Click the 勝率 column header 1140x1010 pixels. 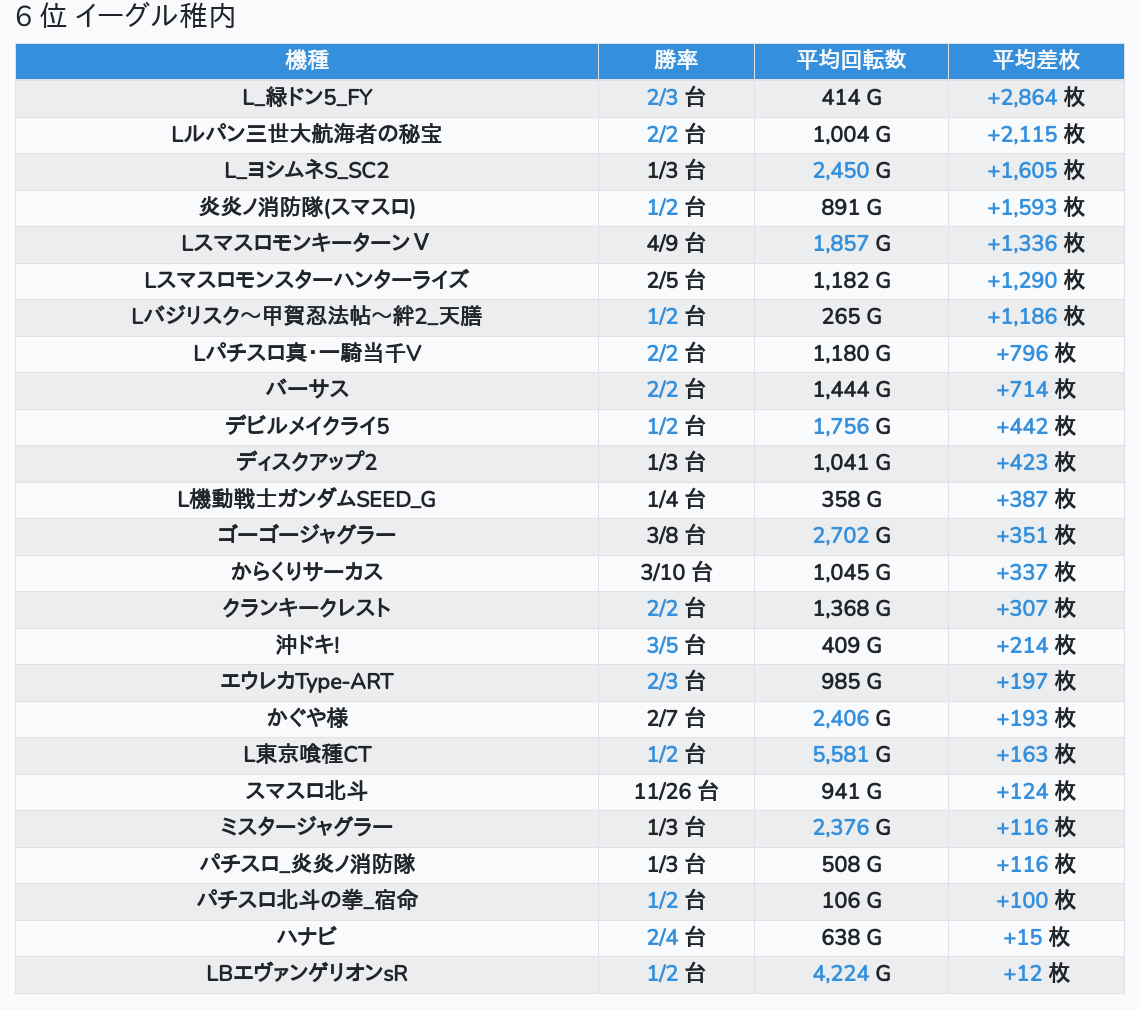point(676,60)
